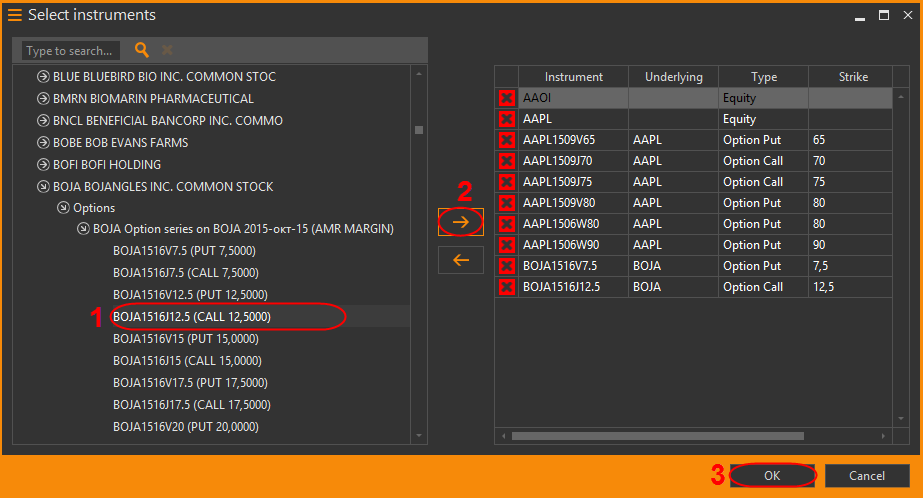Remove AAPL1506W90 using red X icon
Viewport: 923px width, 498px height.
tap(507, 245)
